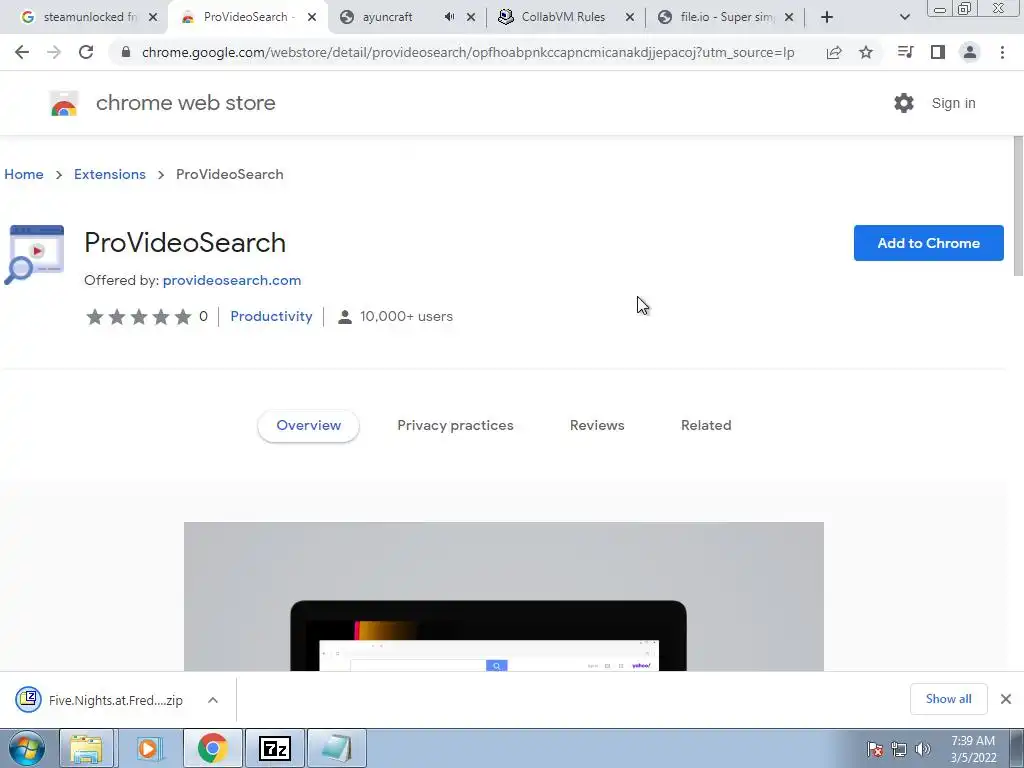Screen dimensions: 1024x768
Task: Click the 10,000+ users text
Action: tap(406, 316)
